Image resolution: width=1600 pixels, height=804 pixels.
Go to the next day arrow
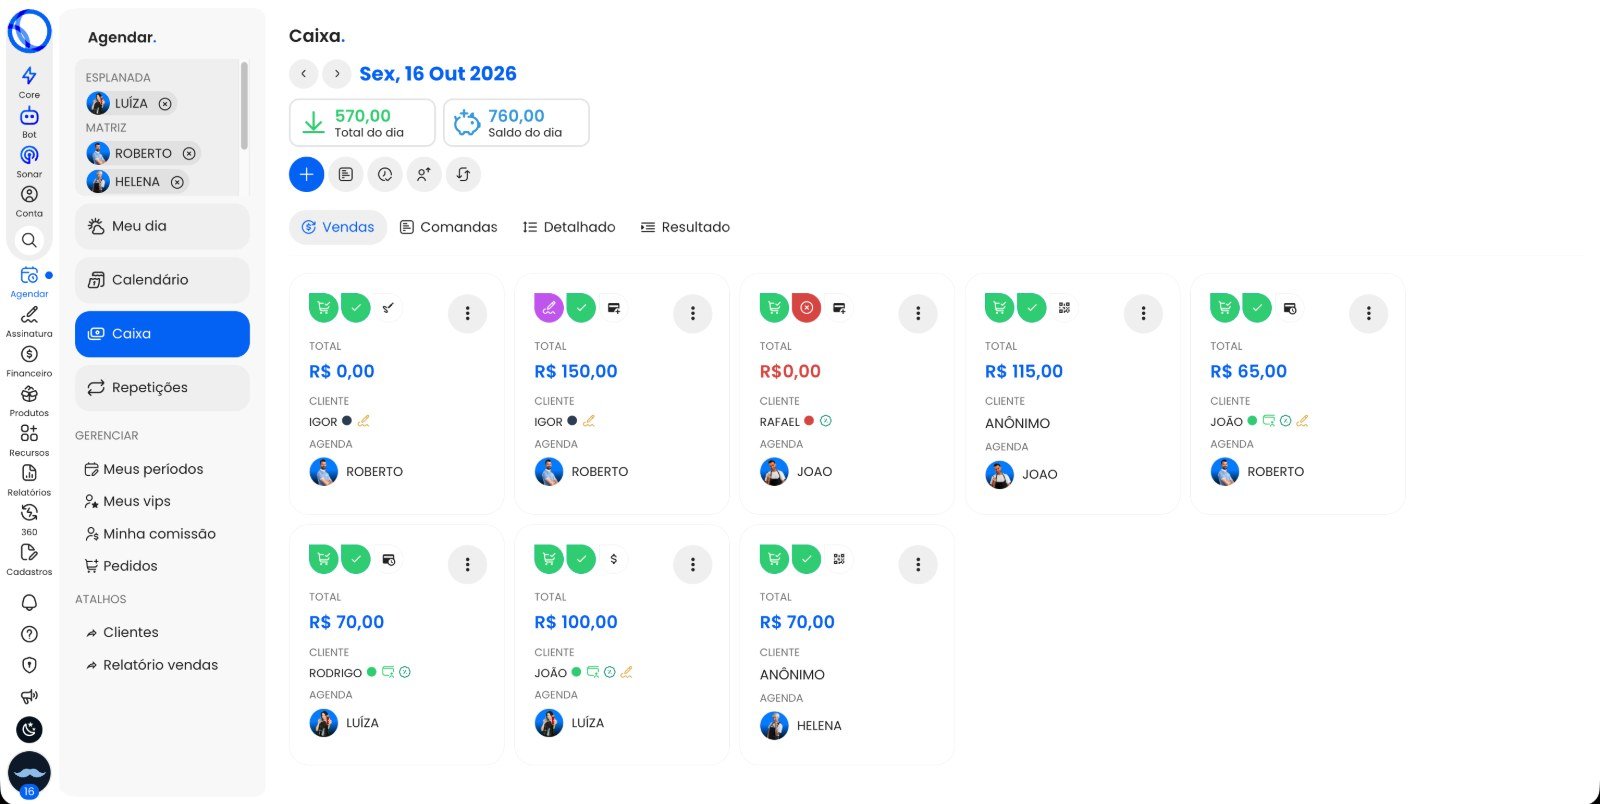point(337,74)
